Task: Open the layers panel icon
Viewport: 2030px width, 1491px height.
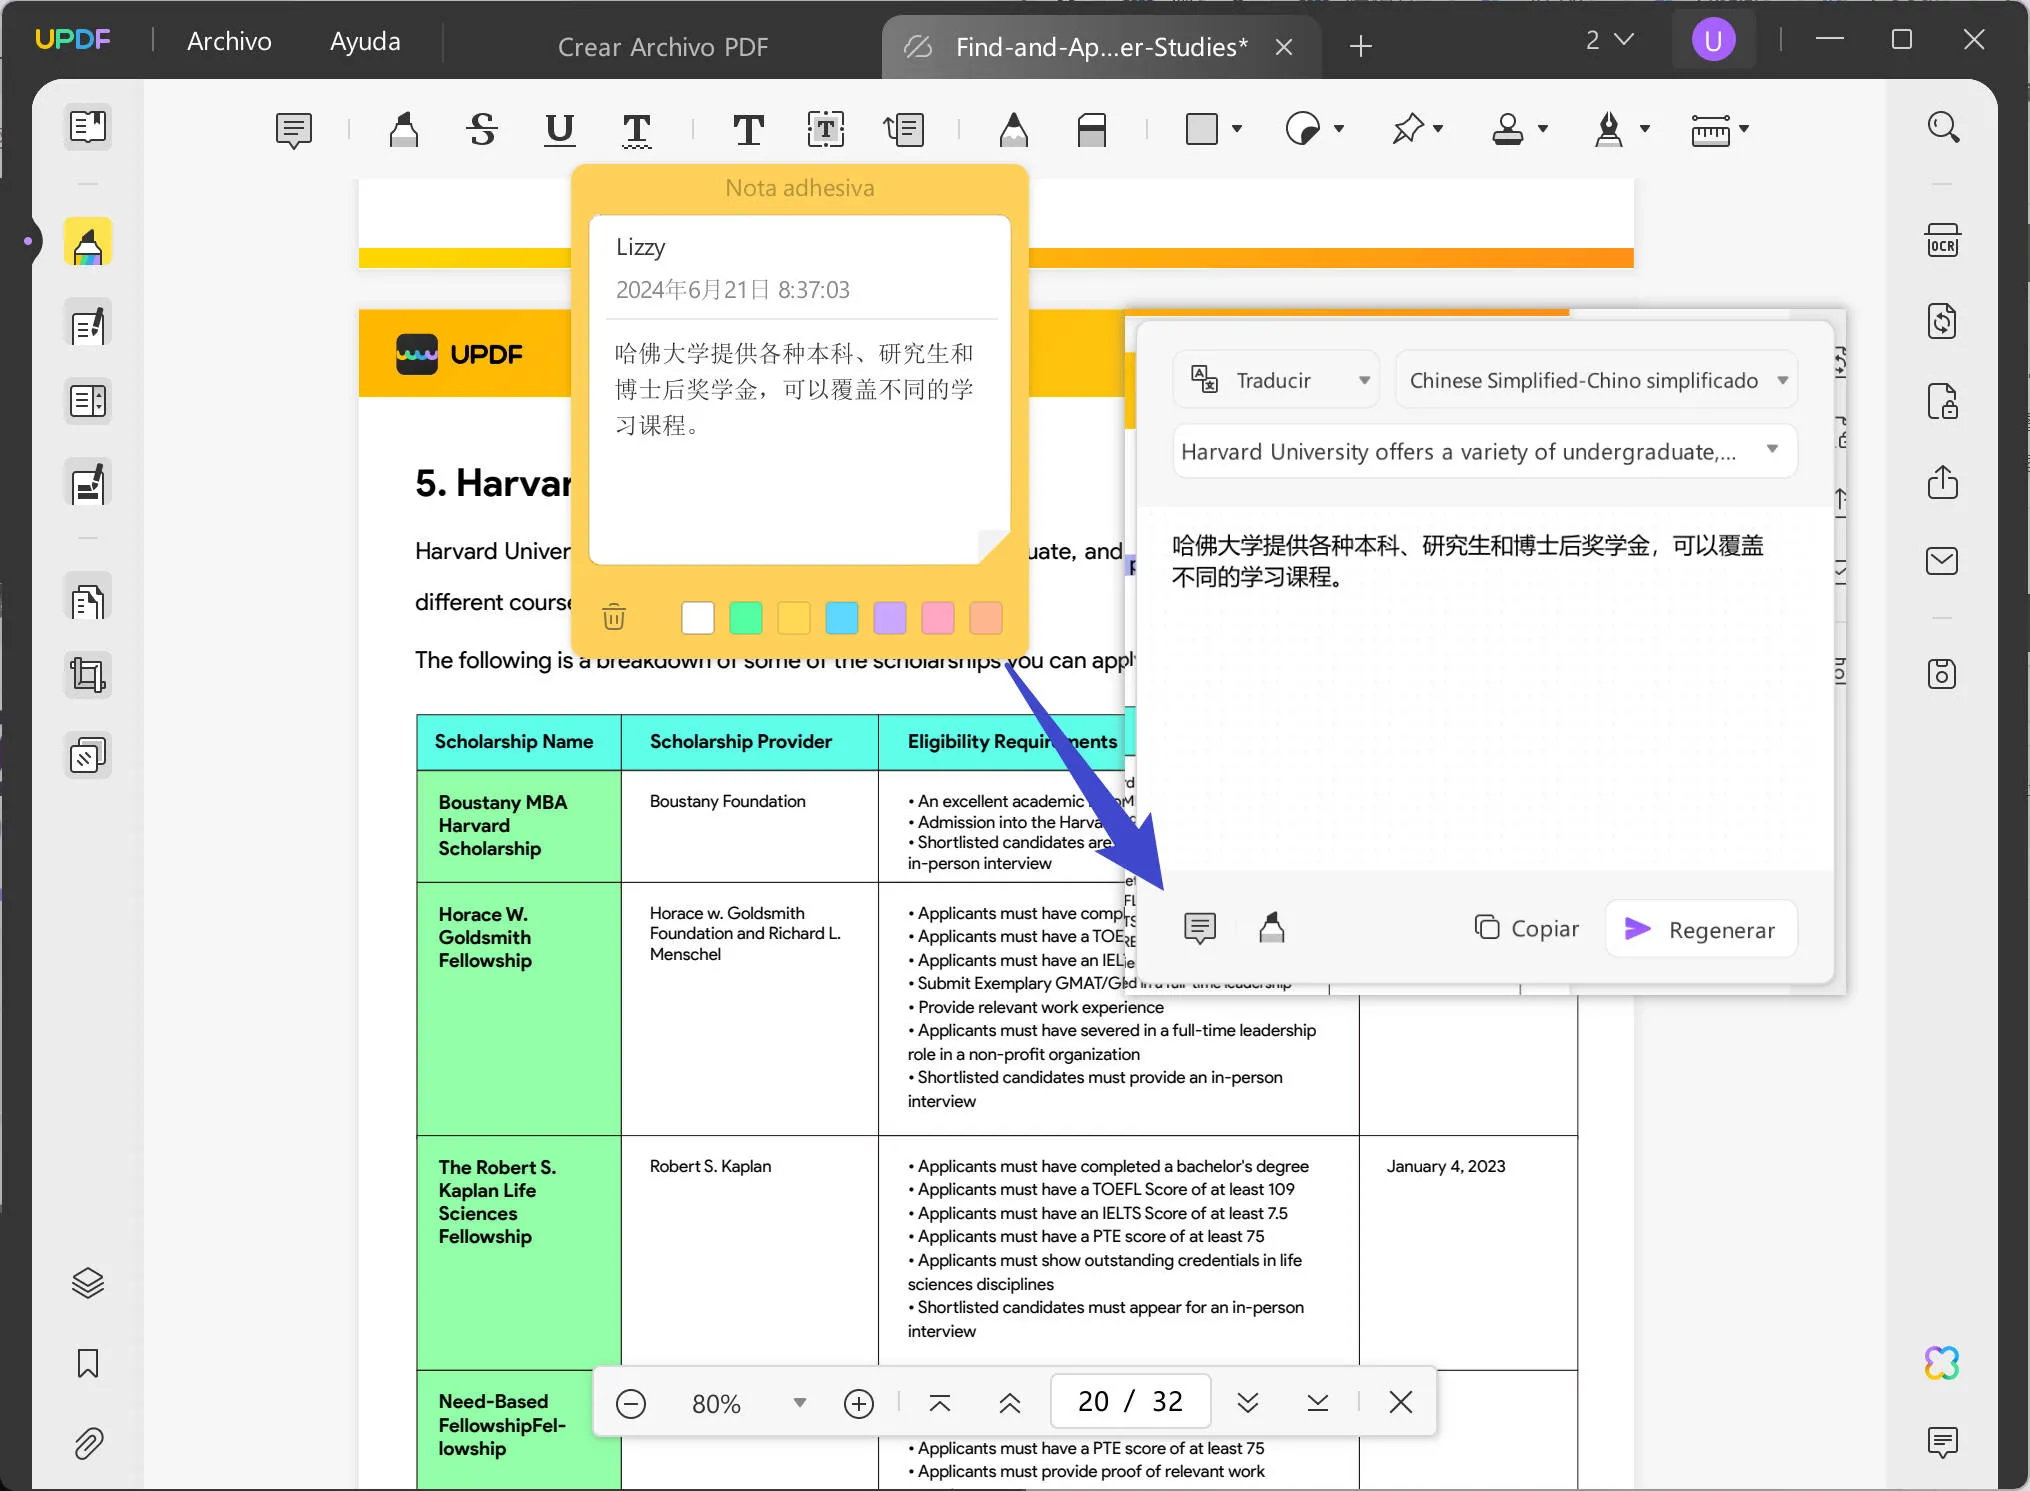Action: pos(88,1283)
